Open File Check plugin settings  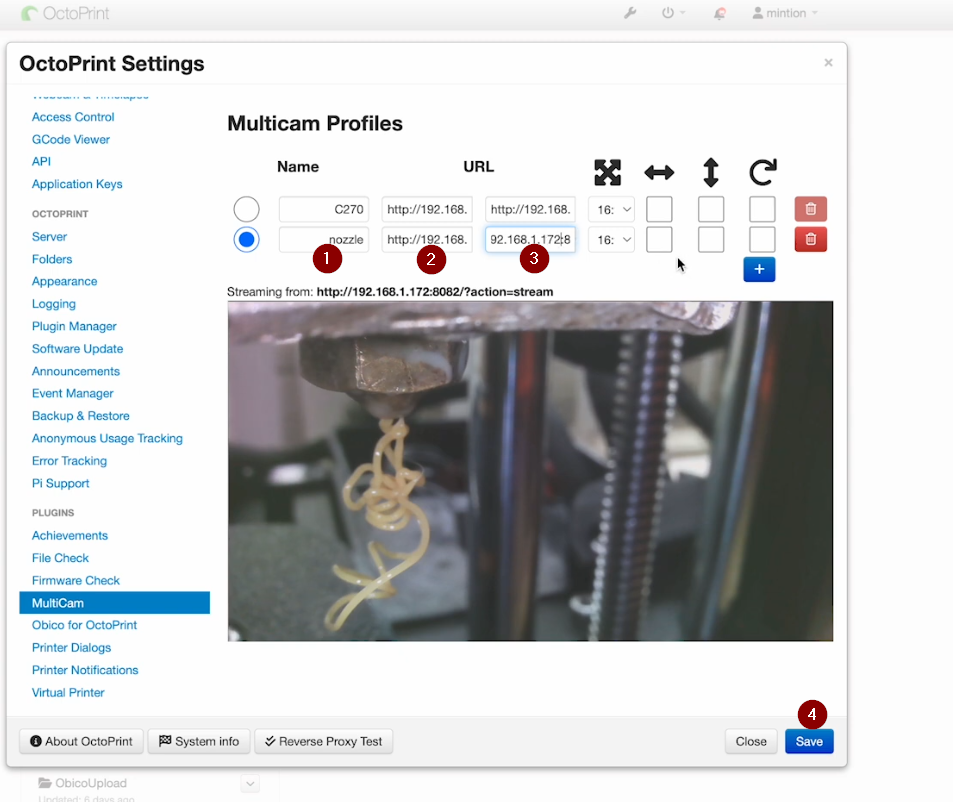point(60,558)
